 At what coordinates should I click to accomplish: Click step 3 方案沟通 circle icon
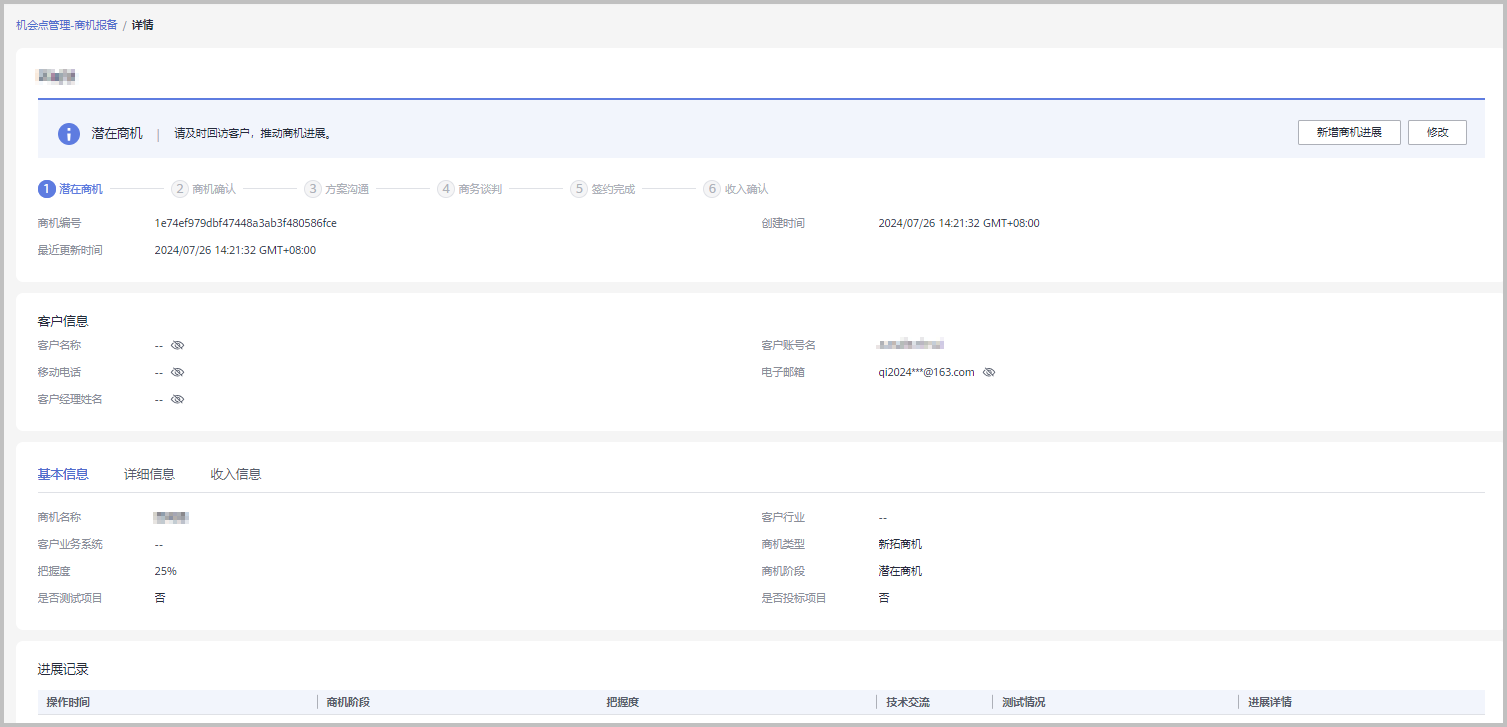pos(312,189)
